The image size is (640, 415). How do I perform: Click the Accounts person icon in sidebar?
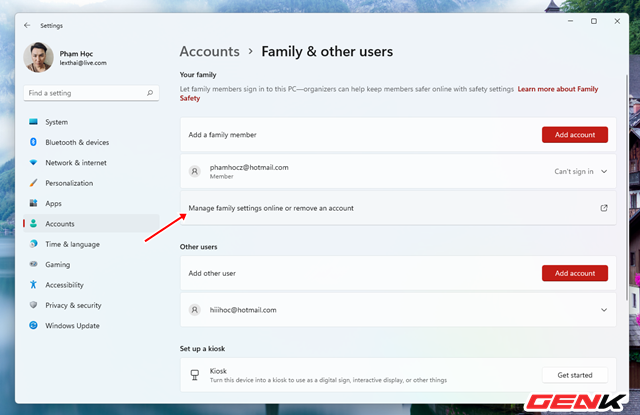click(x=33, y=224)
